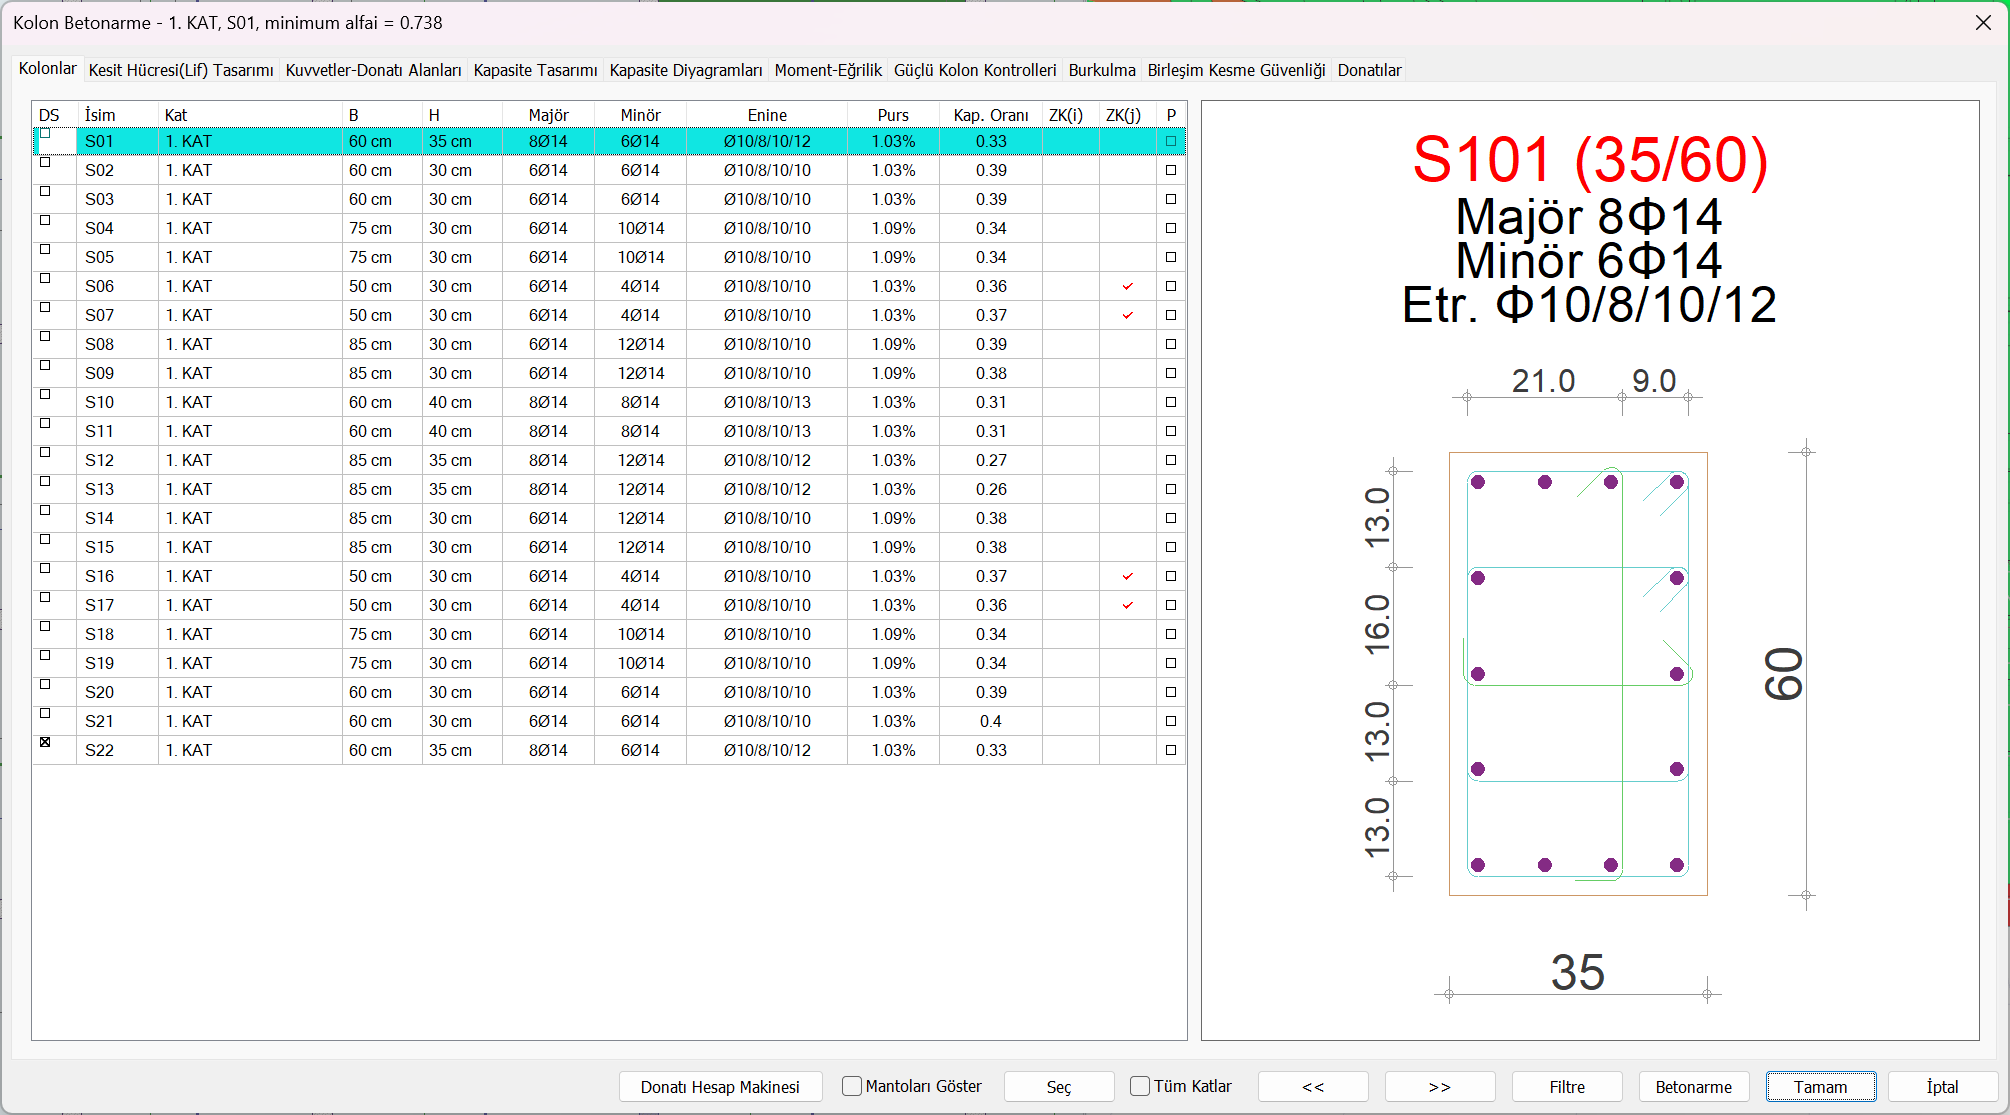Image resolution: width=2010 pixels, height=1115 pixels.
Task: Select column row S13
Action: click(609, 489)
